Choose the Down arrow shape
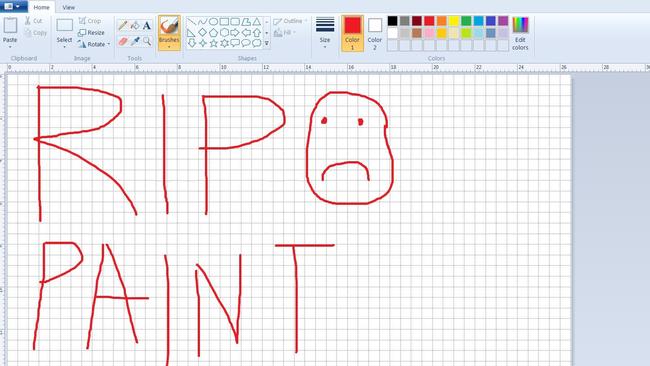The width and height of the screenshot is (650, 366). tap(192, 43)
